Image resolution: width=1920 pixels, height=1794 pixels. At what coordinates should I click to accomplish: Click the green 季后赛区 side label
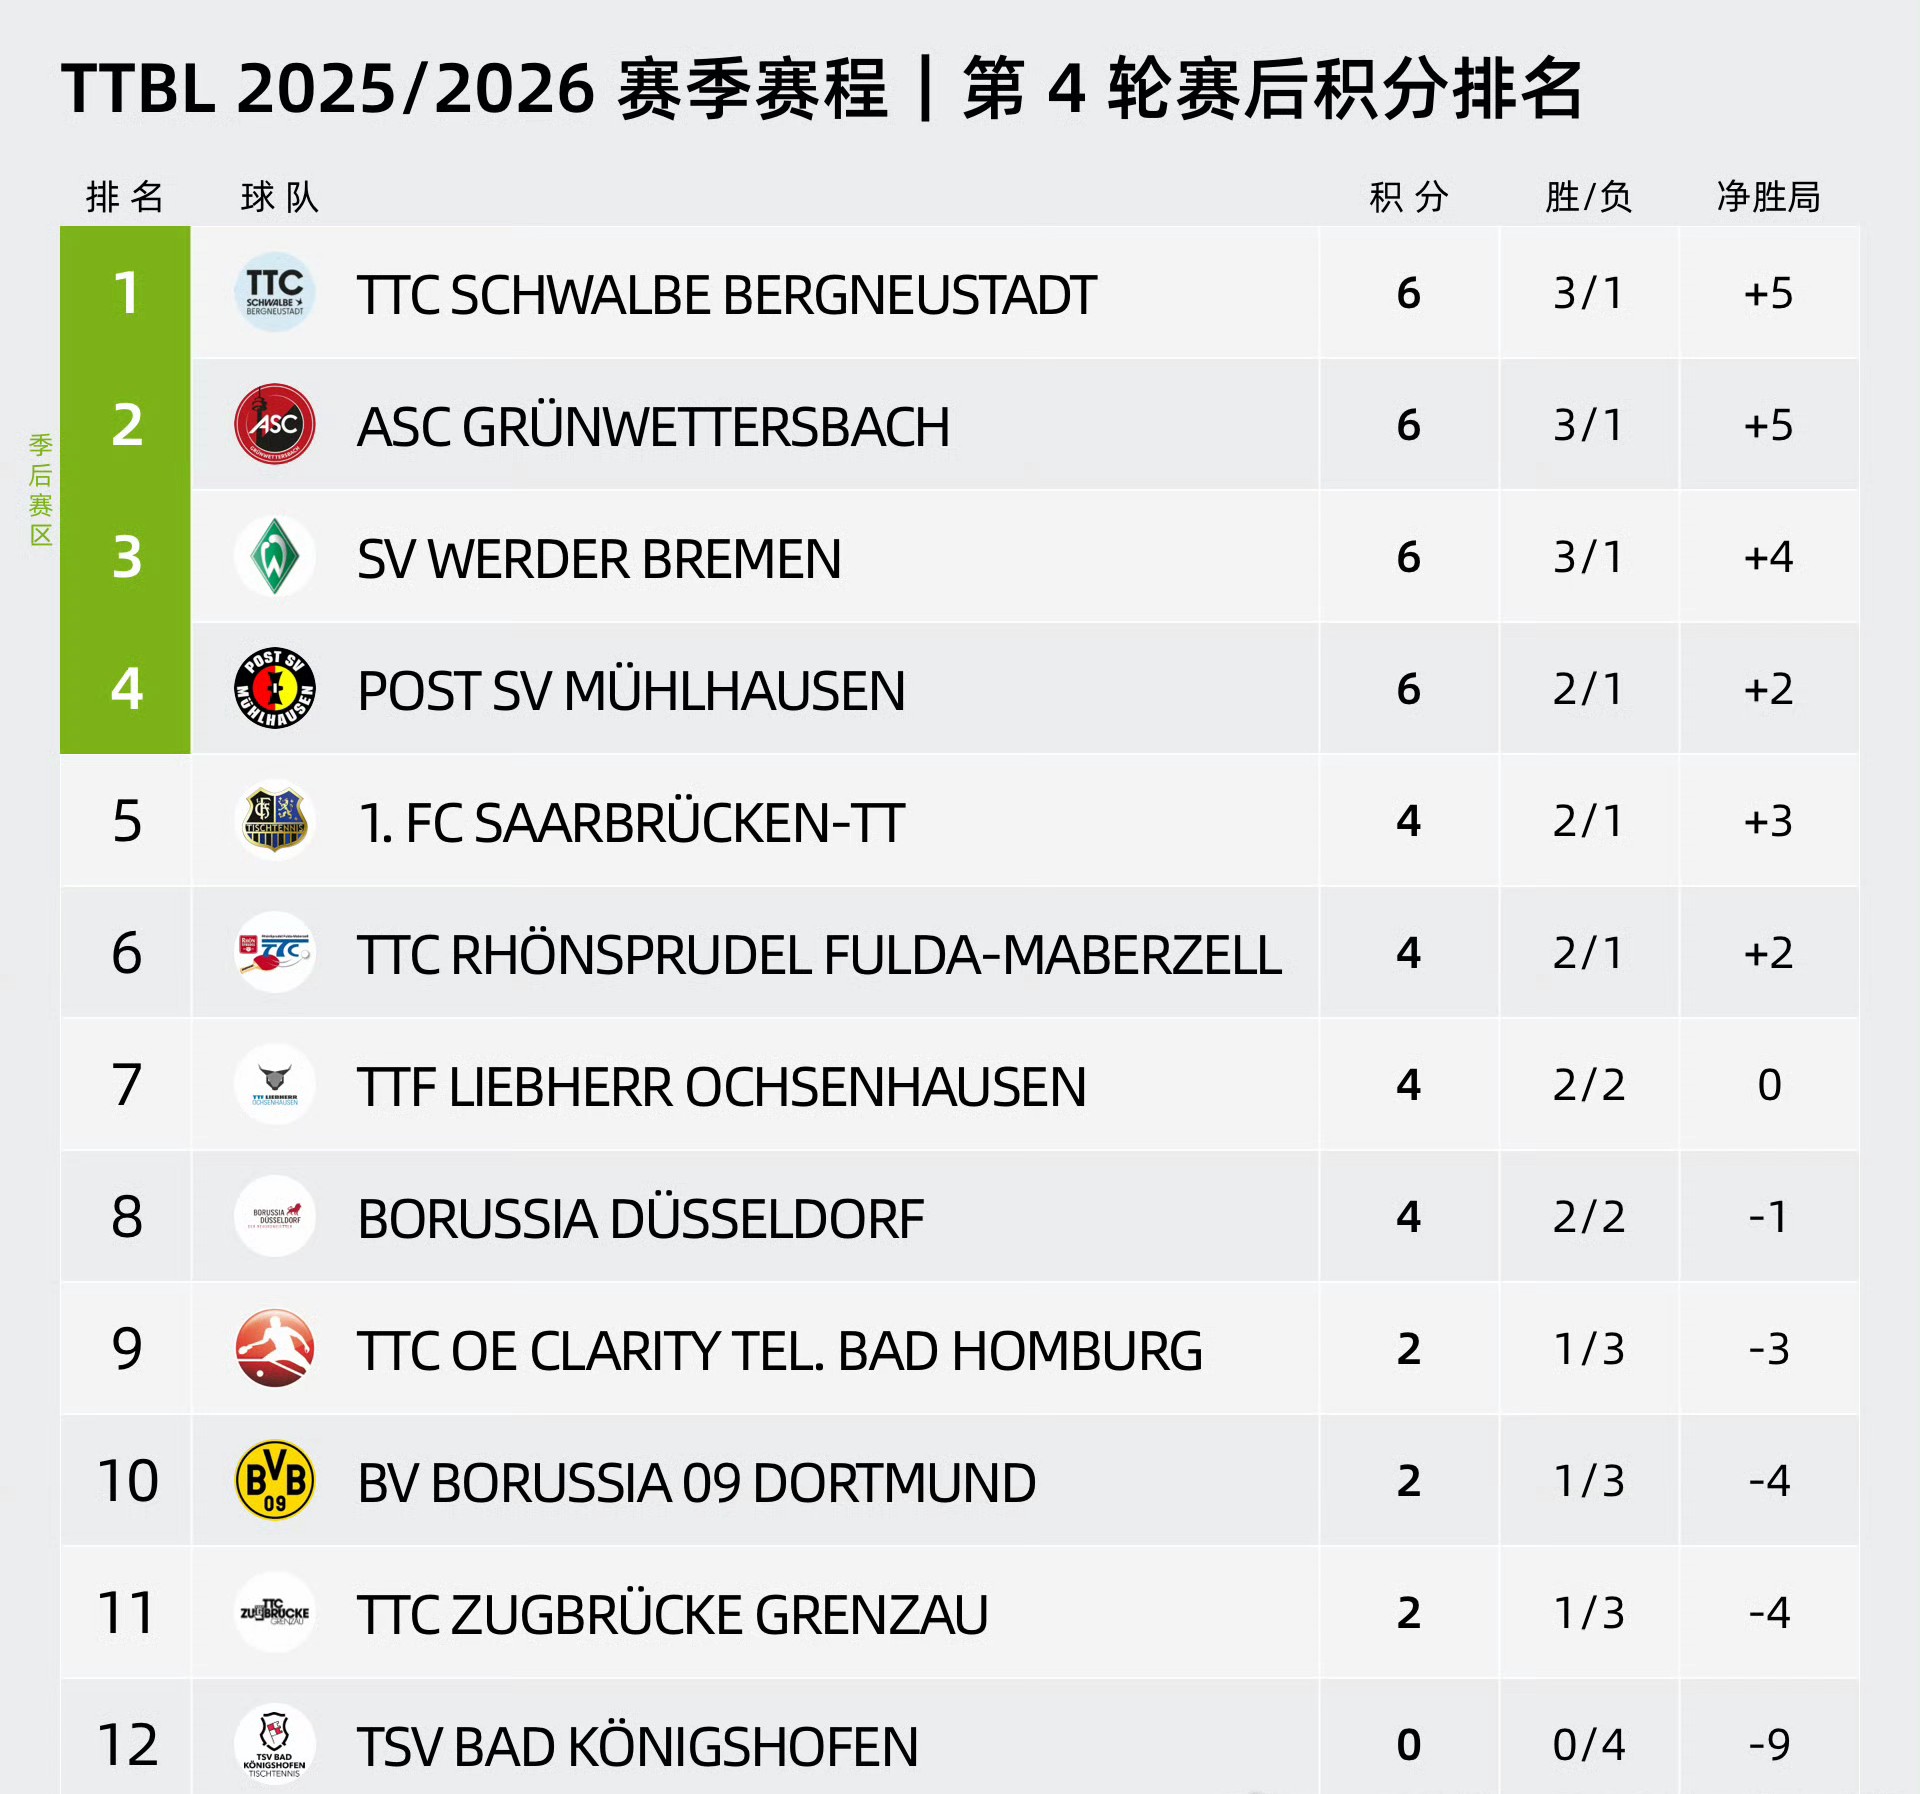coord(40,490)
